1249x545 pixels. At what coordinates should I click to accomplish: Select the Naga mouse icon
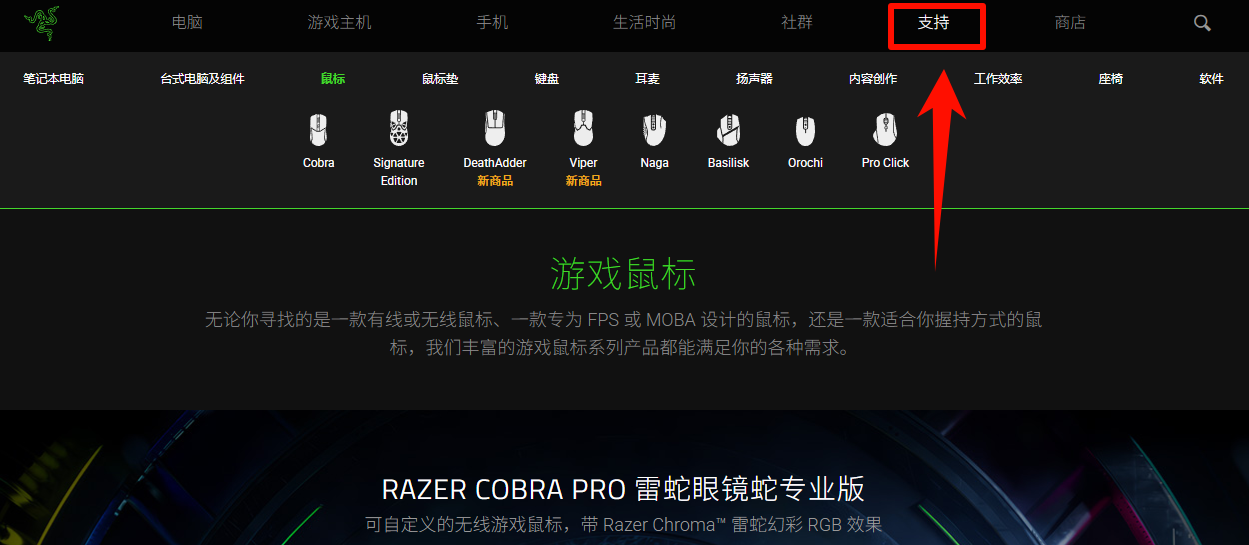(x=654, y=129)
